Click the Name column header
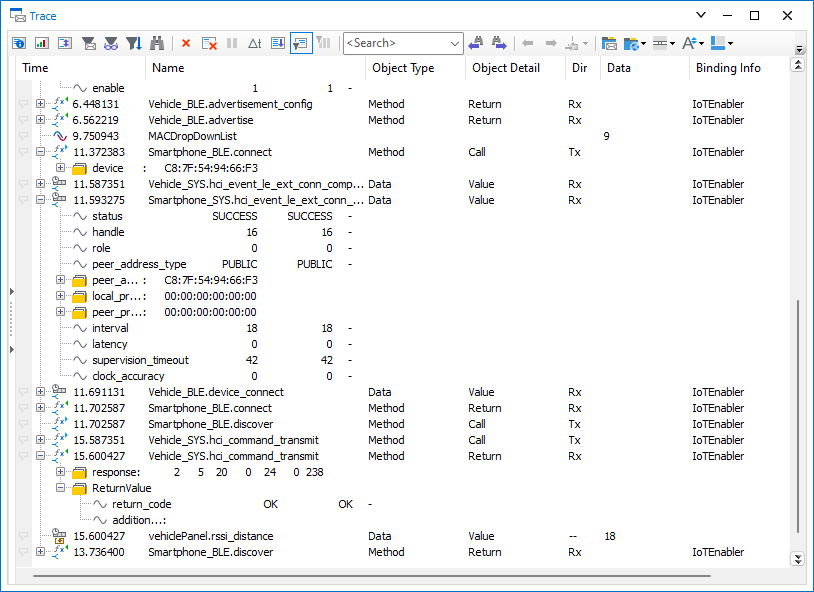 (x=255, y=68)
